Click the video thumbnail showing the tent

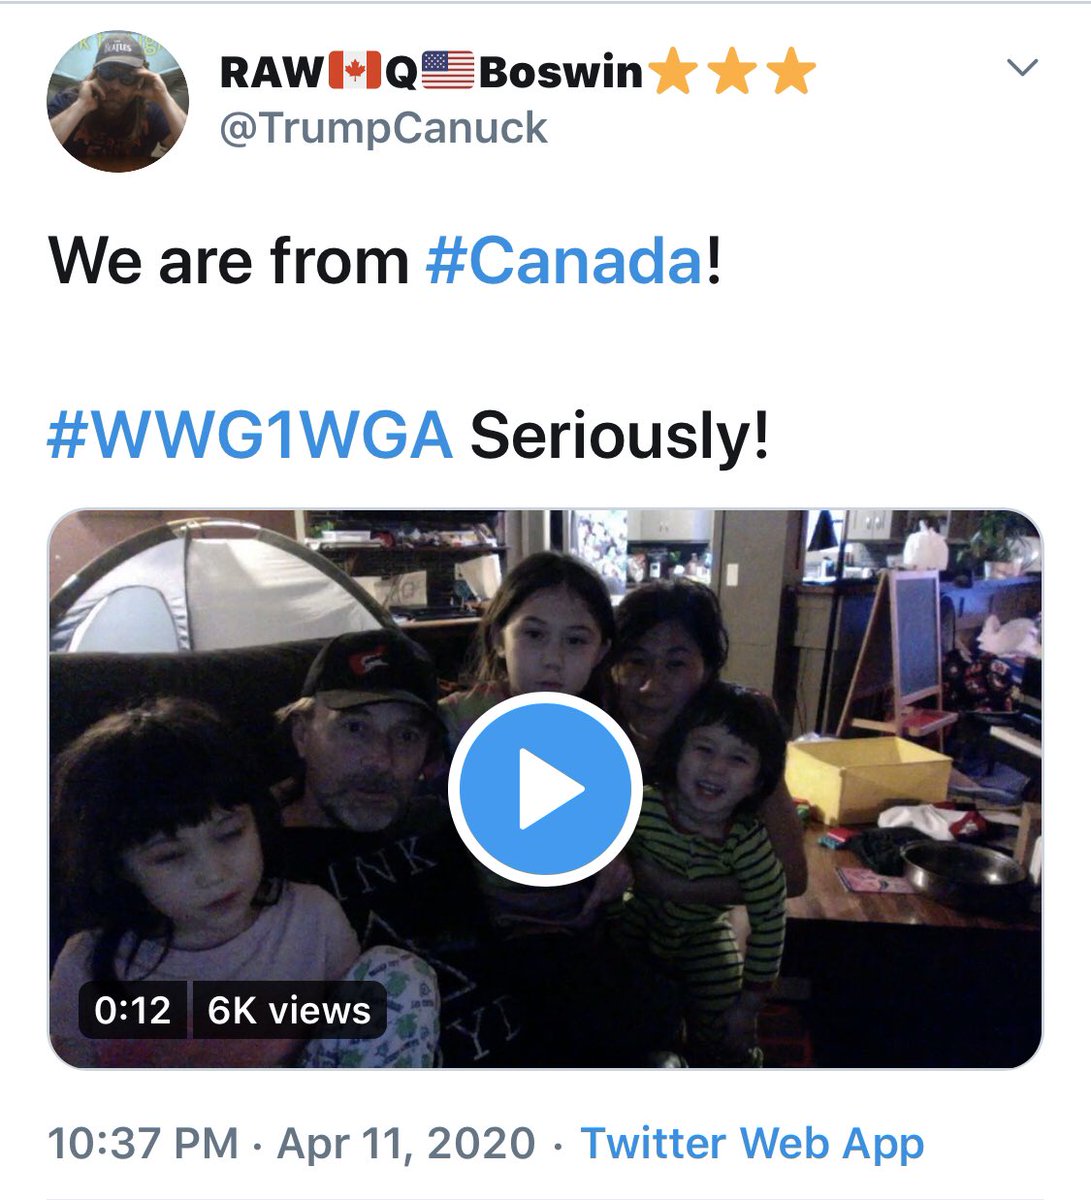pyautogui.click(x=545, y=789)
